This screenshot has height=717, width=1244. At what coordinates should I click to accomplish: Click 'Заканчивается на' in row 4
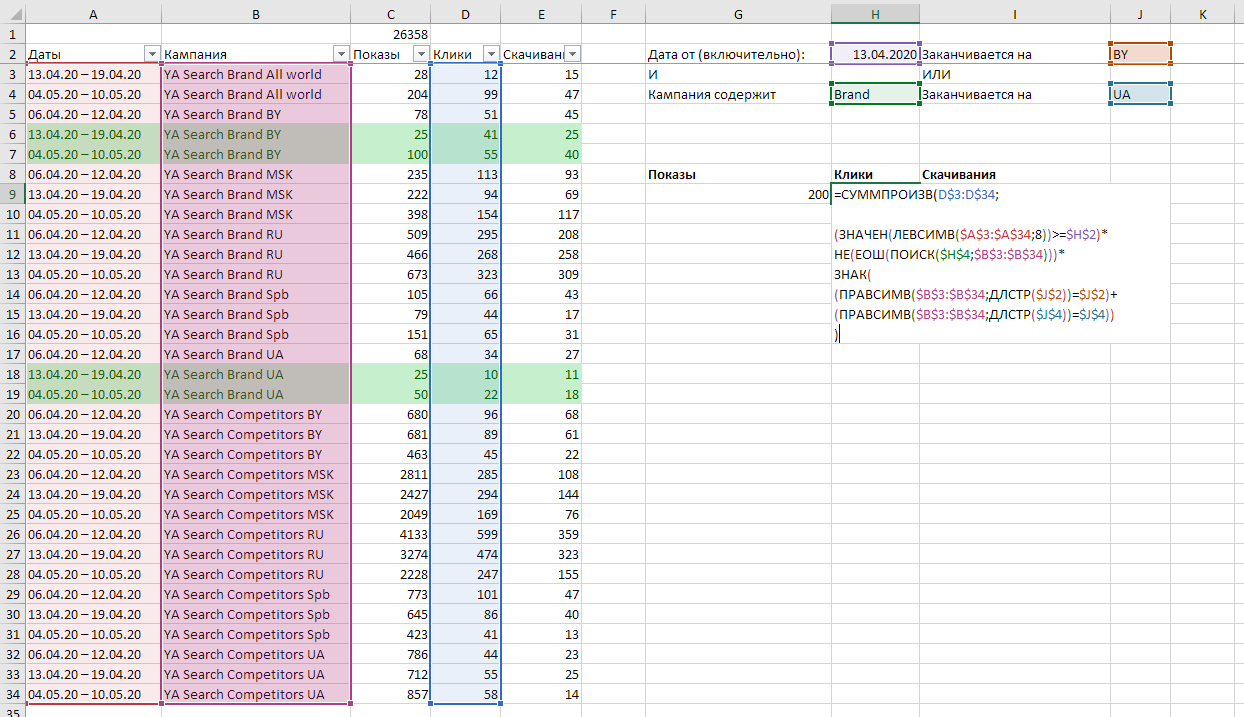[976, 94]
